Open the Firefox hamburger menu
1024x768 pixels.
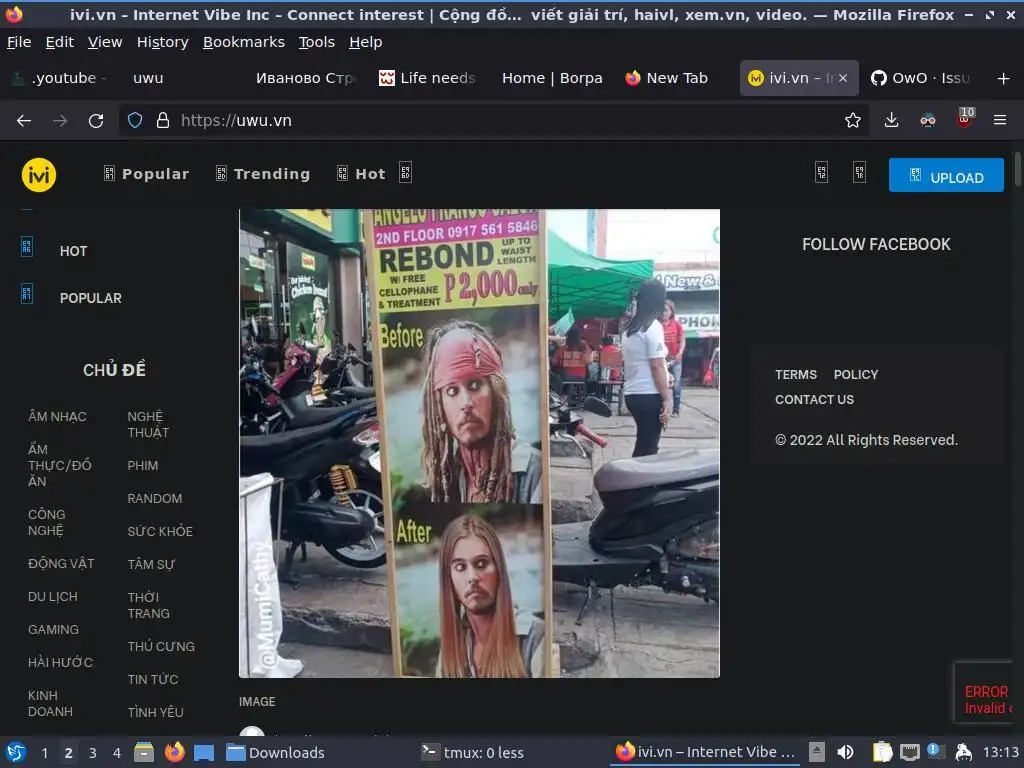pyautogui.click(x=1000, y=120)
